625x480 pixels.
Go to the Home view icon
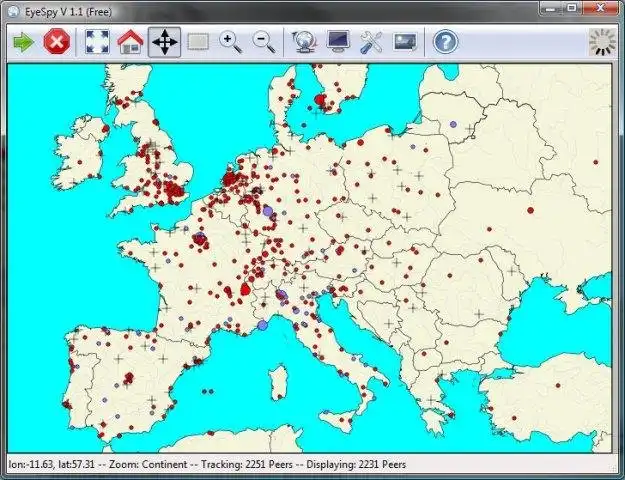click(130, 42)
